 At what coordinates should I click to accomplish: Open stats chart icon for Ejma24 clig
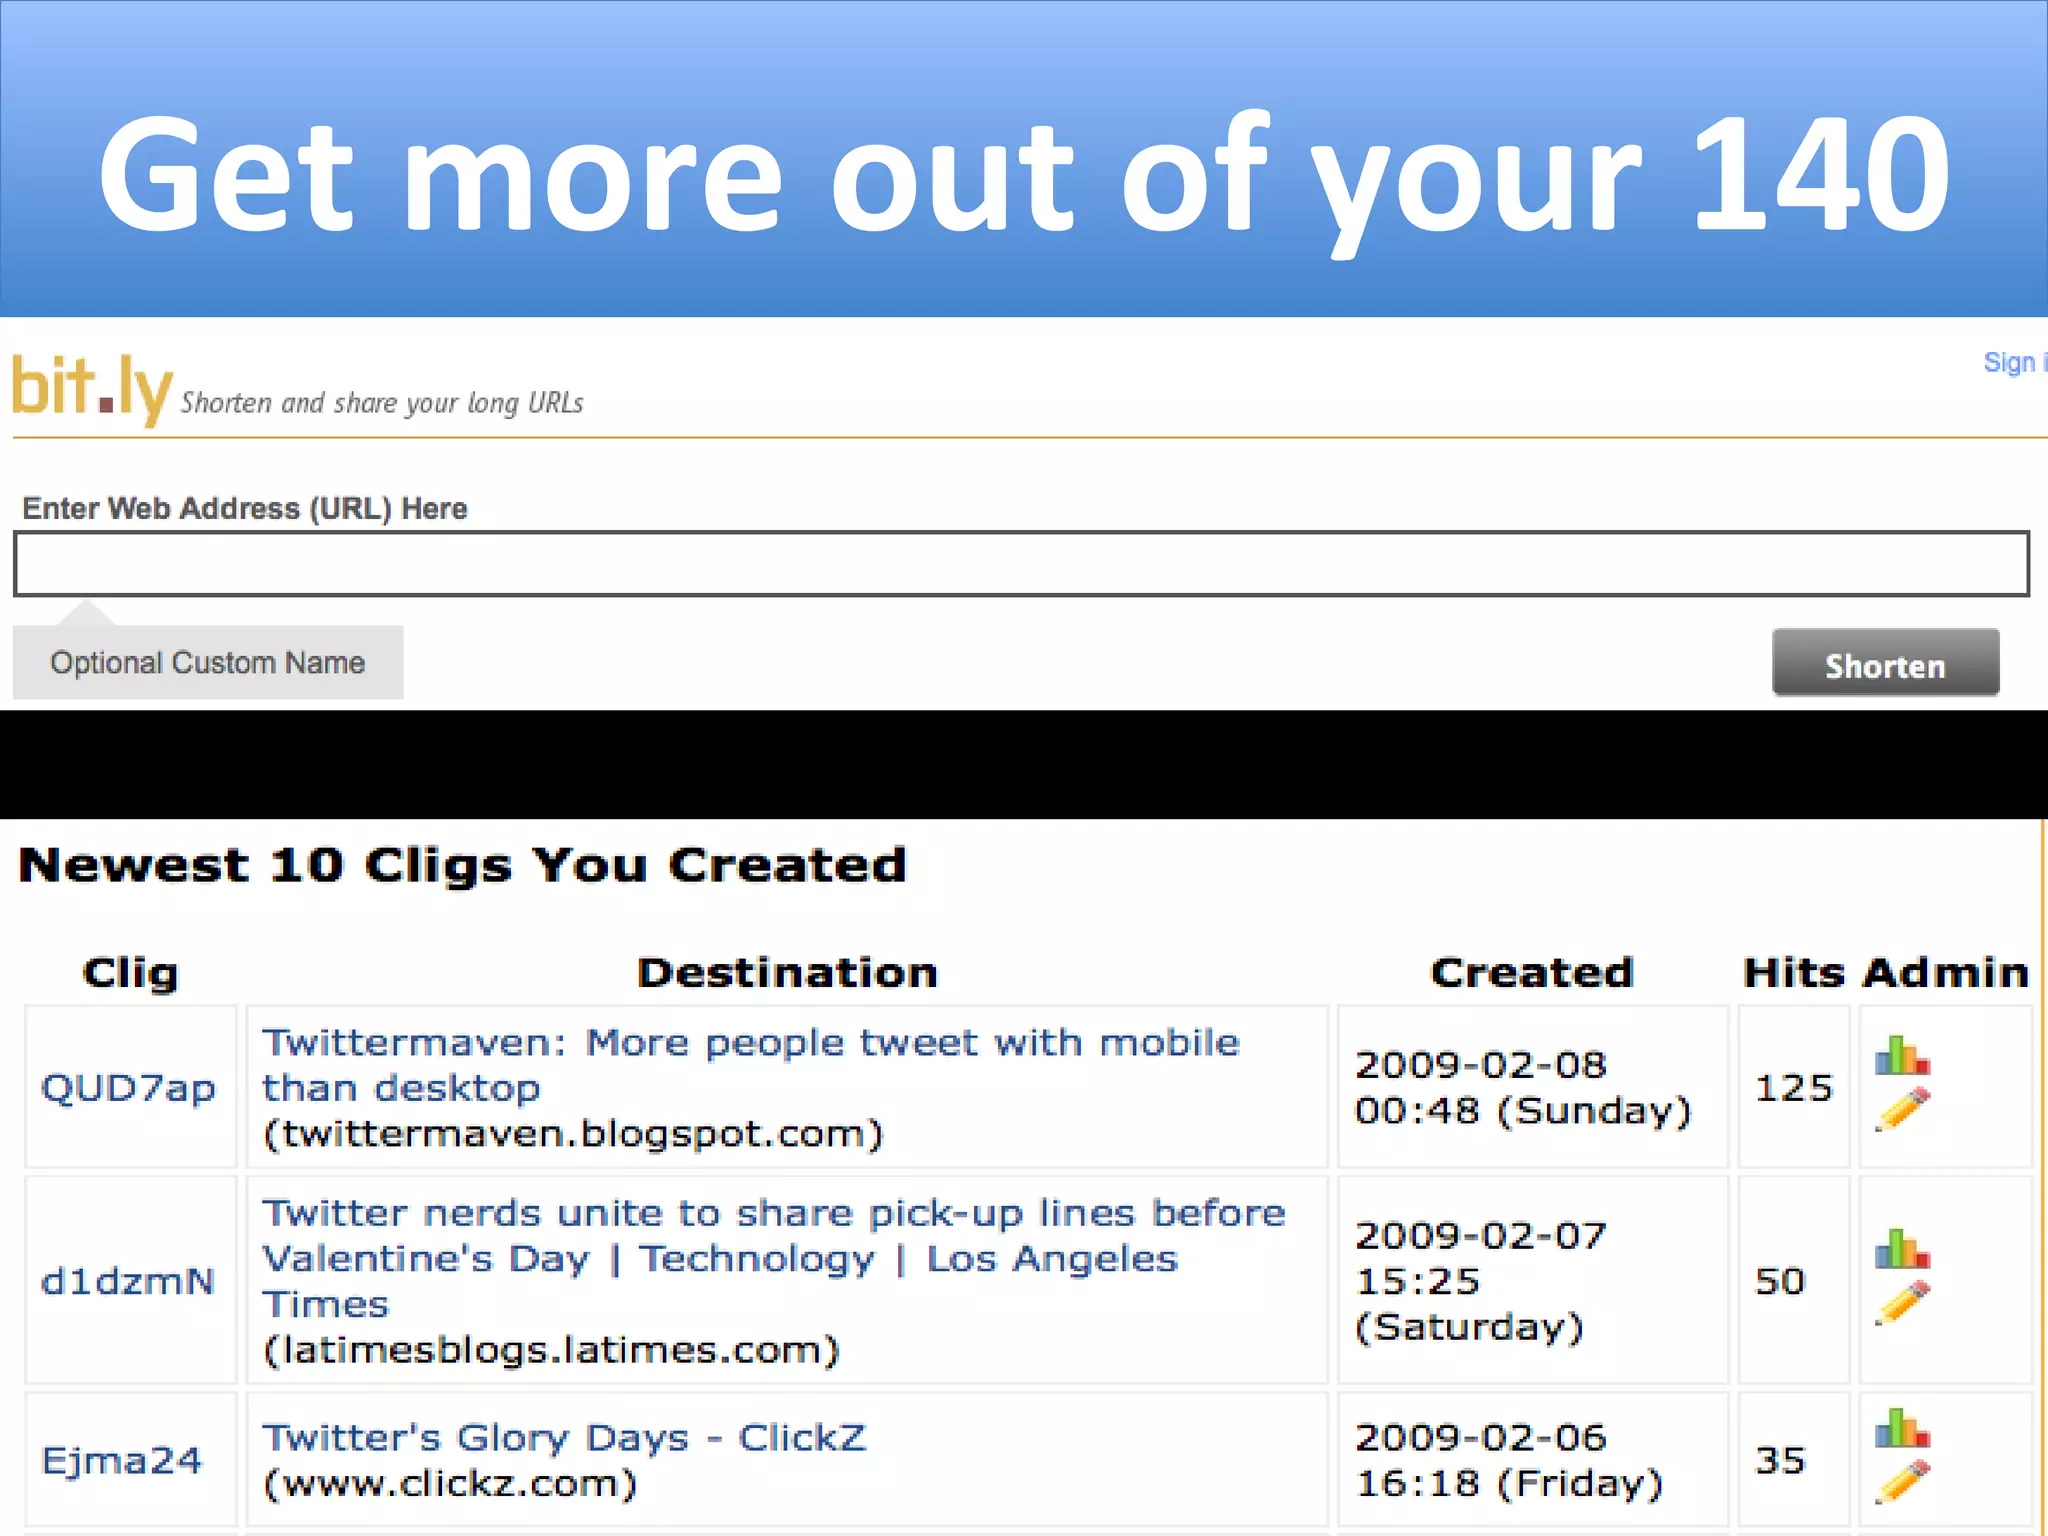1902,1428
